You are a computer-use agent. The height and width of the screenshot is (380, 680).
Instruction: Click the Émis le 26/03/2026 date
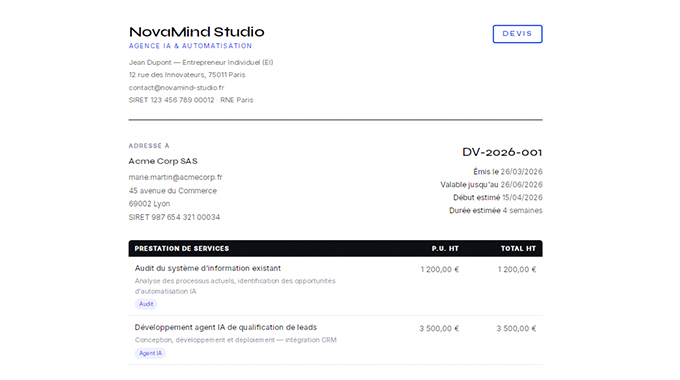[x=508, y=172]
